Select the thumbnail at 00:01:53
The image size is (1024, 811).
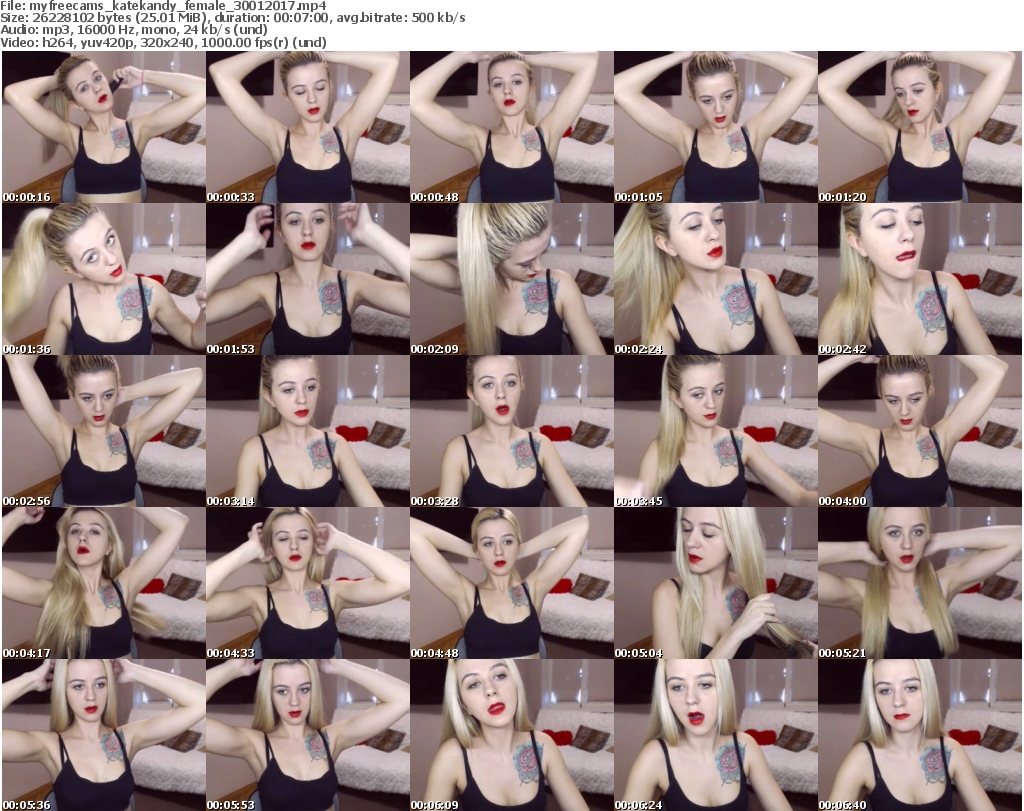308,279
